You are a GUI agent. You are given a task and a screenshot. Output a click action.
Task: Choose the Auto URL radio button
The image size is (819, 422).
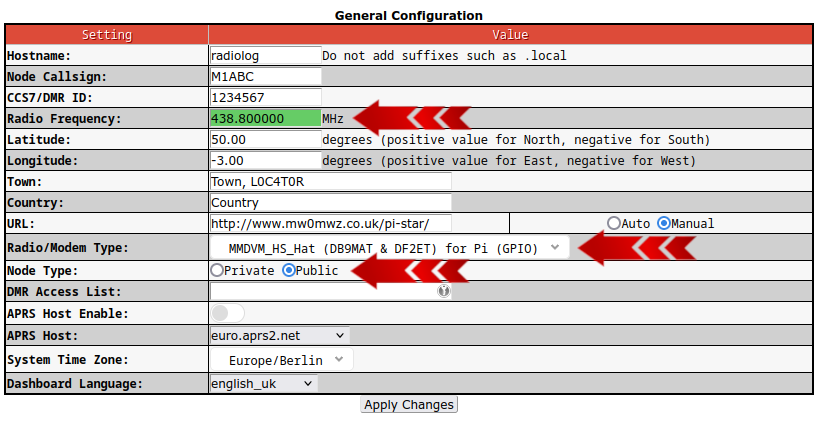point(614,223)
